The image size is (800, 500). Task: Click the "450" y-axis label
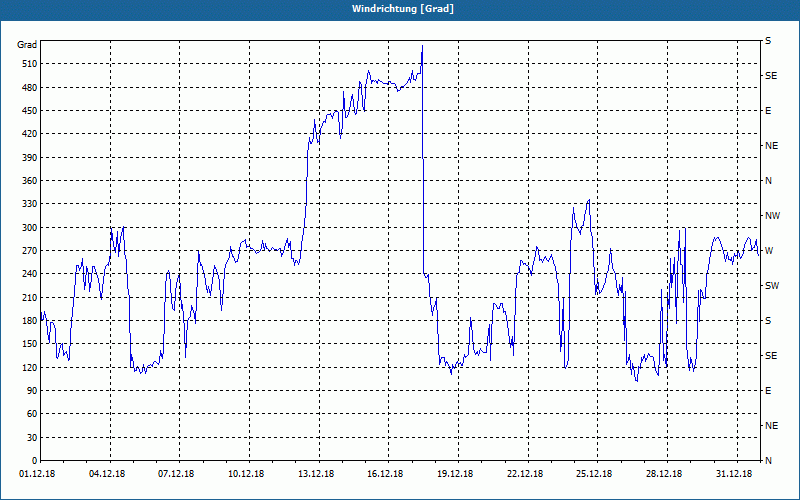click(x=30, y=111)
